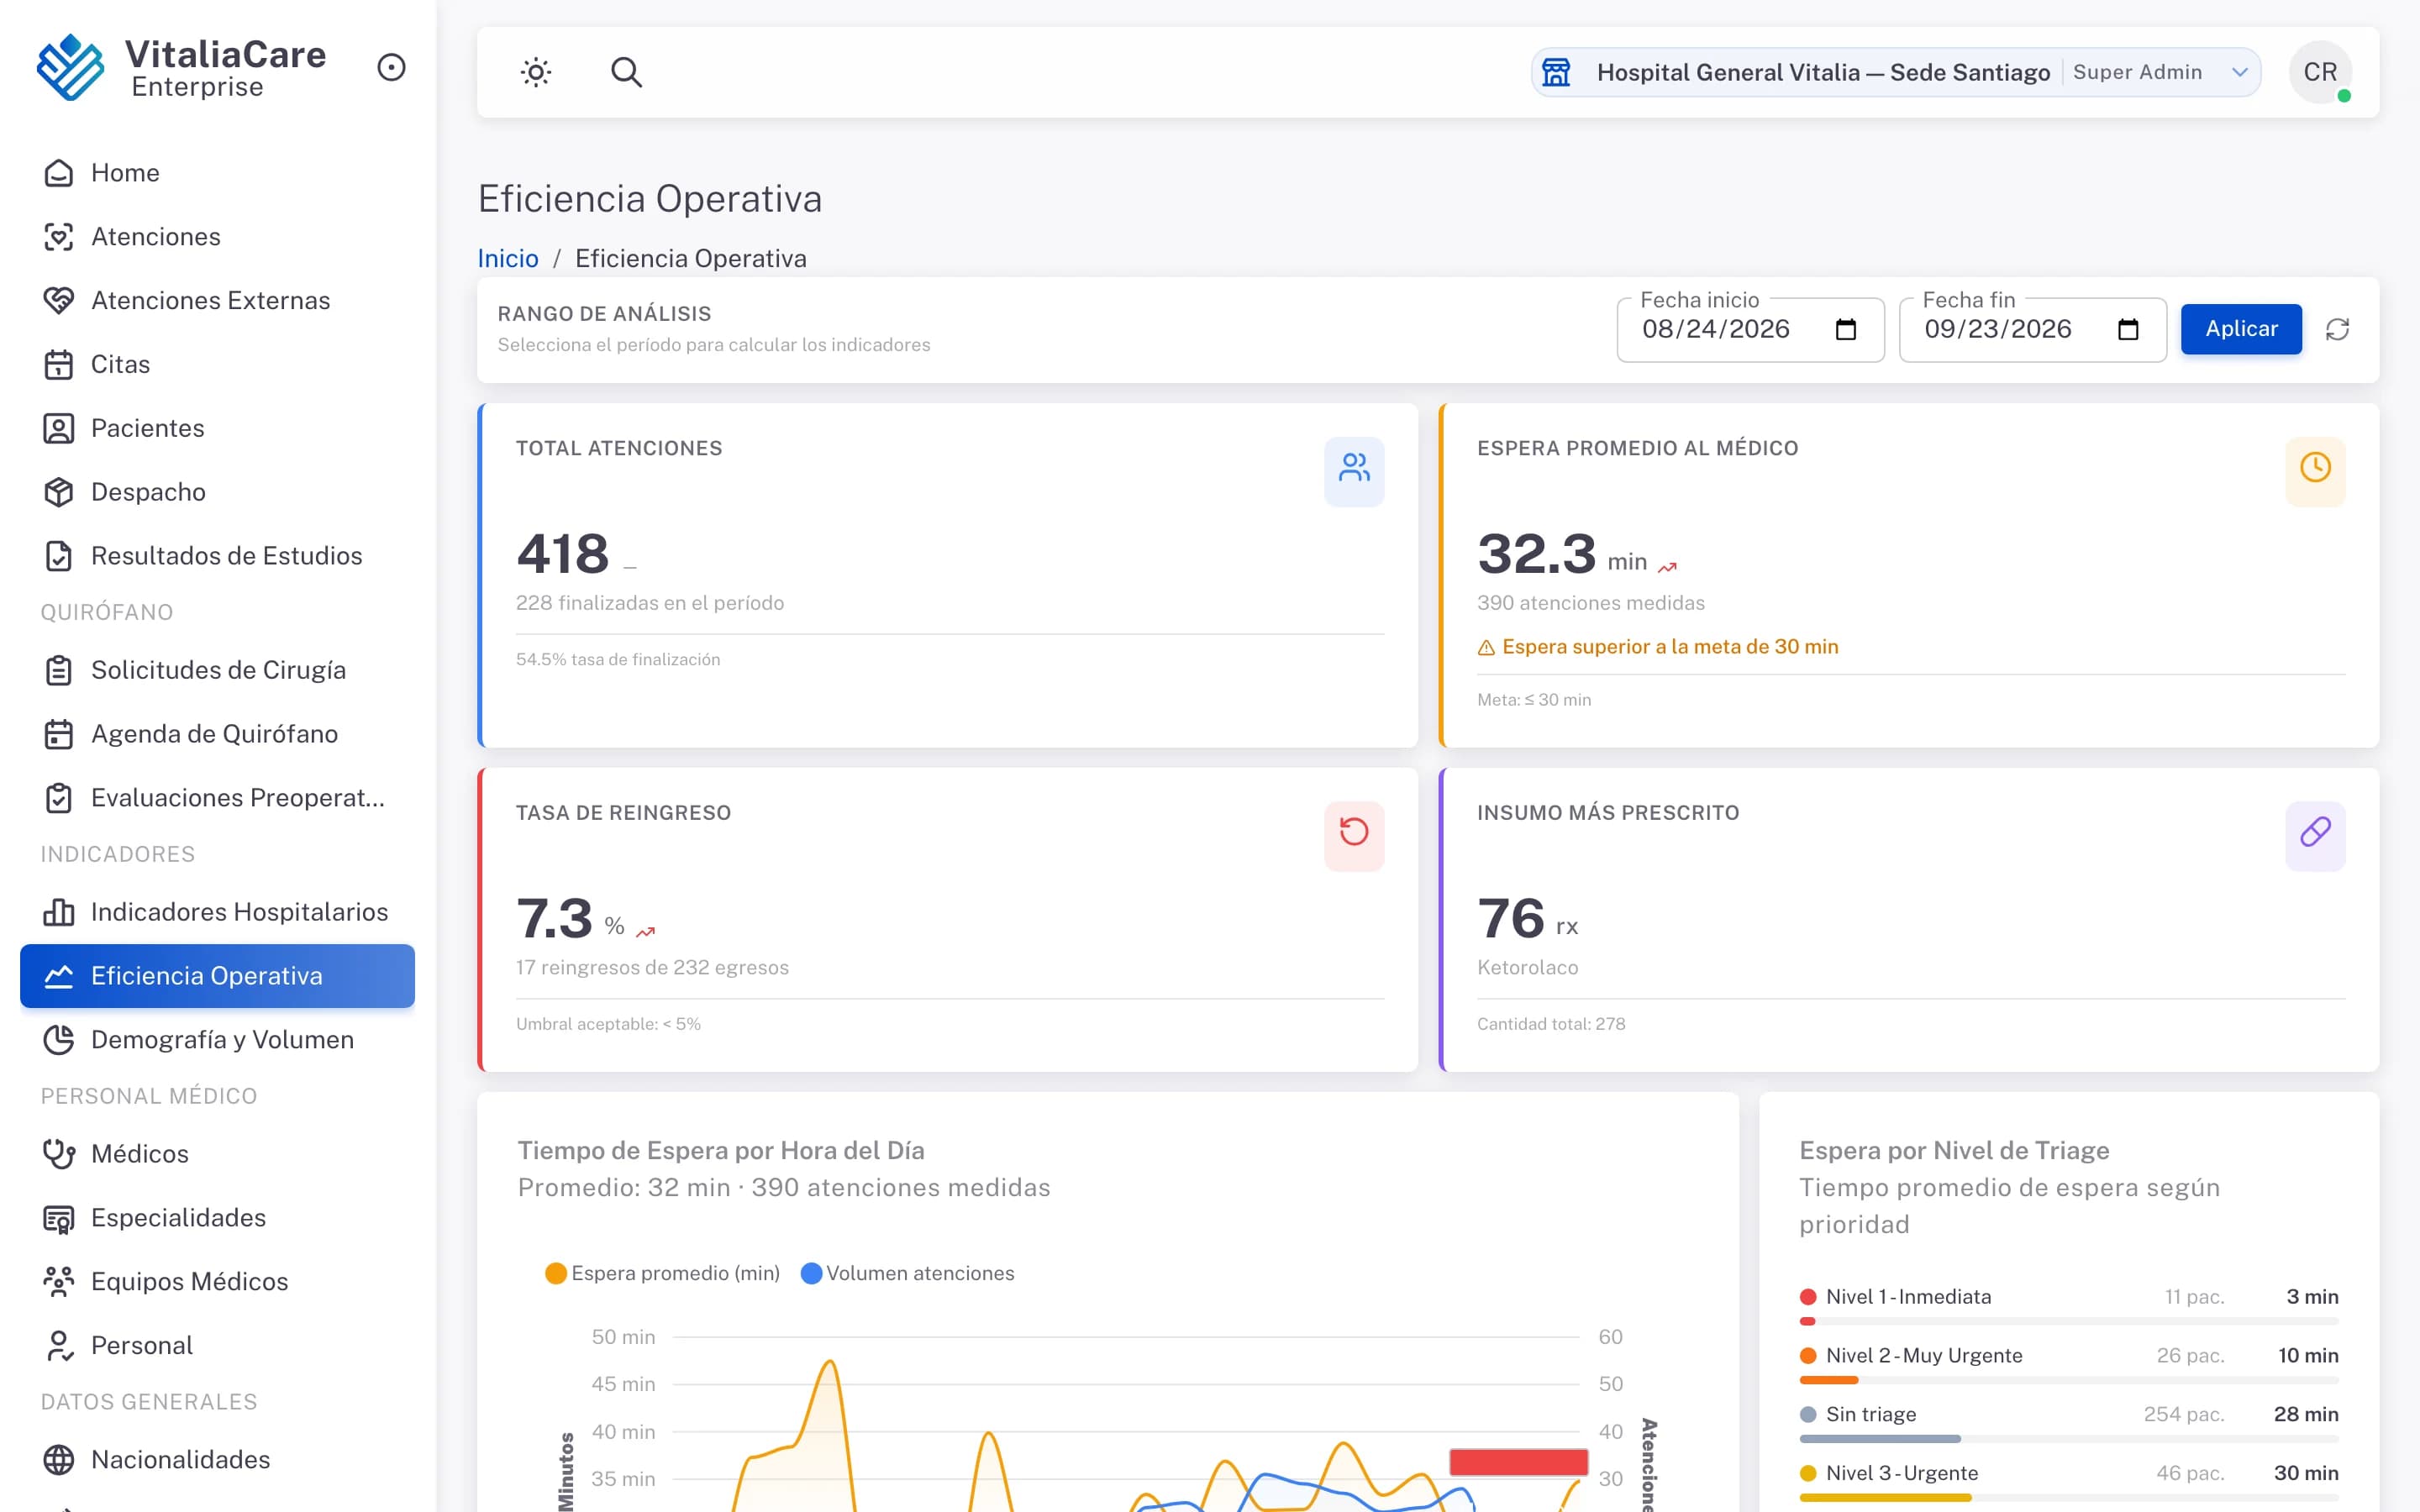Click the Nivel 2 - Muy Urgente progress bar
The height and width of the screenshot is (1512, 2420).
2069,1381
